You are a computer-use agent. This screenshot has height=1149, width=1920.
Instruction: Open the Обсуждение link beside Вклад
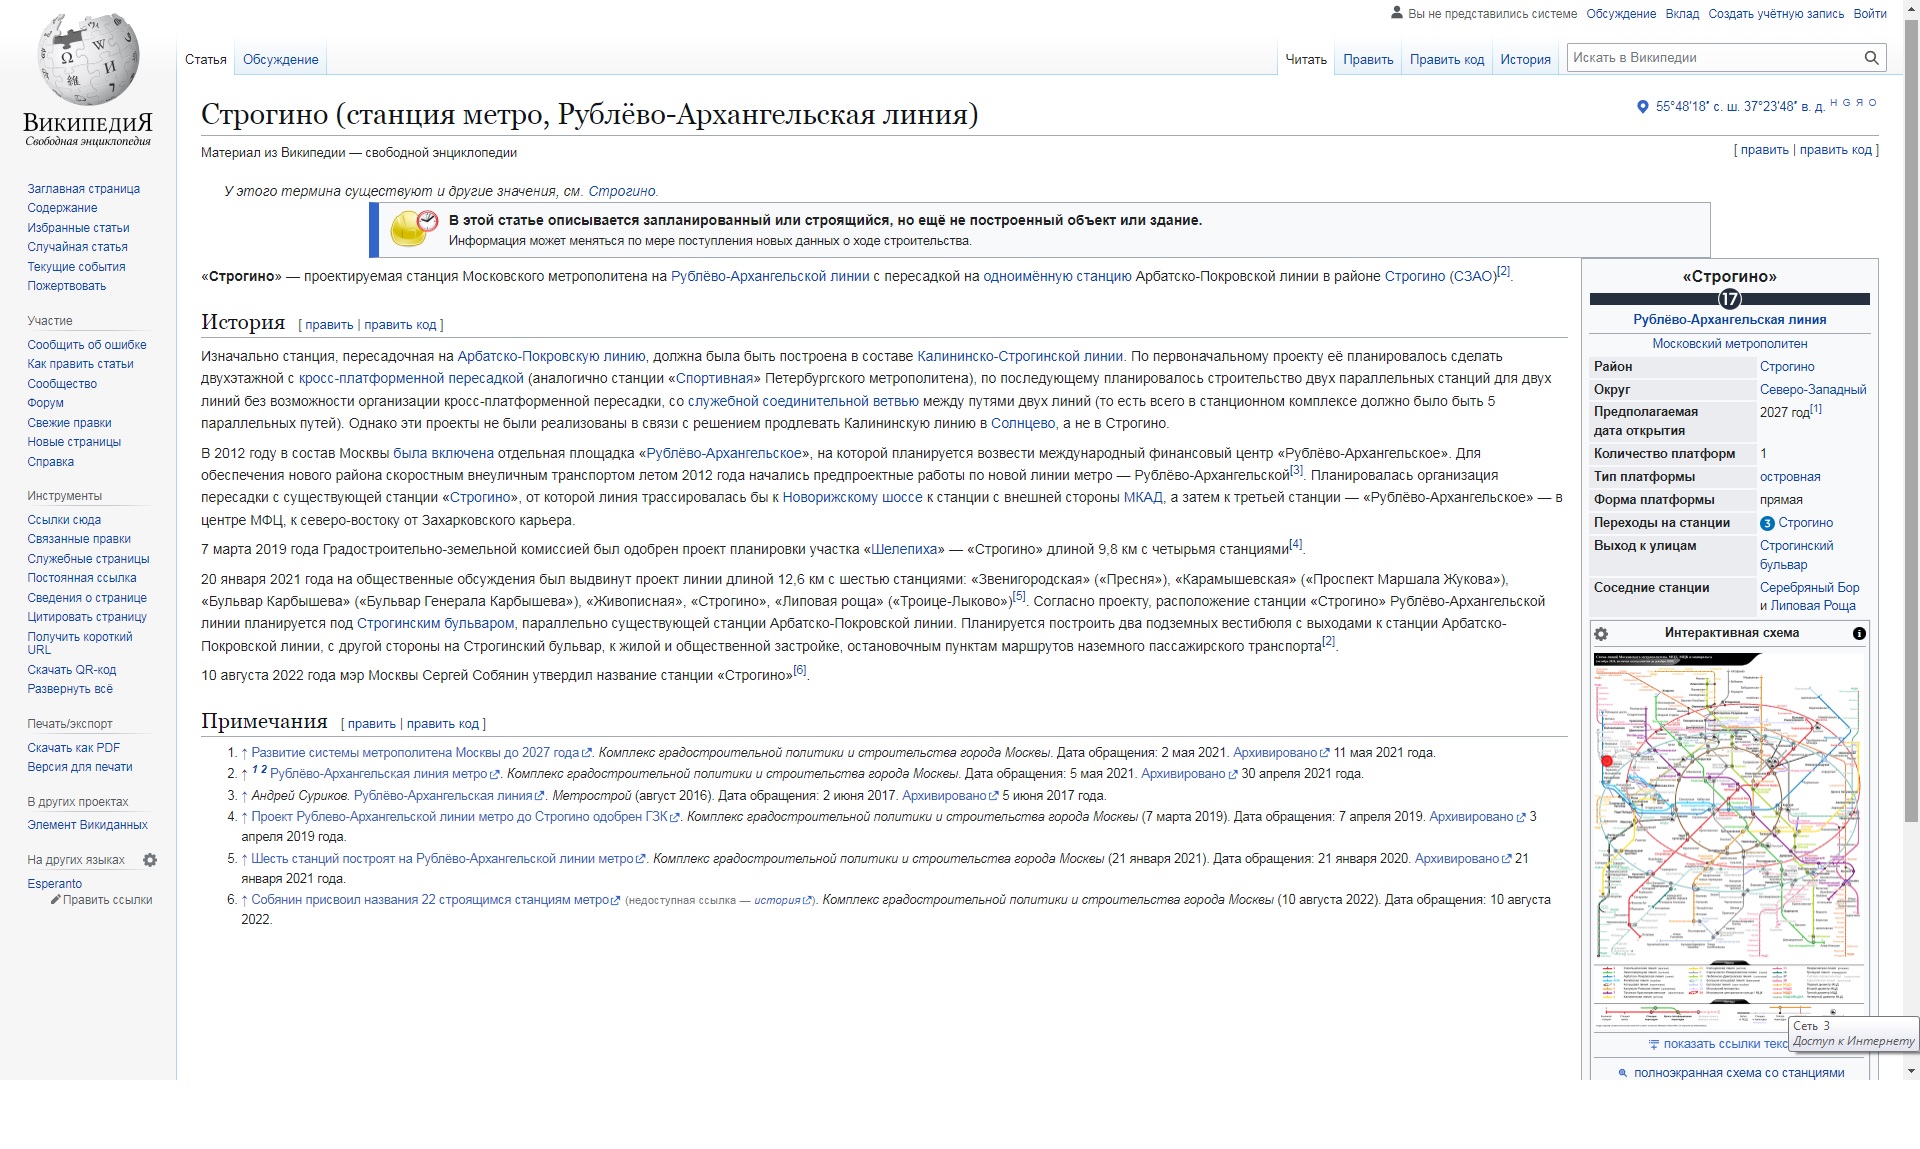[1621, 14]
